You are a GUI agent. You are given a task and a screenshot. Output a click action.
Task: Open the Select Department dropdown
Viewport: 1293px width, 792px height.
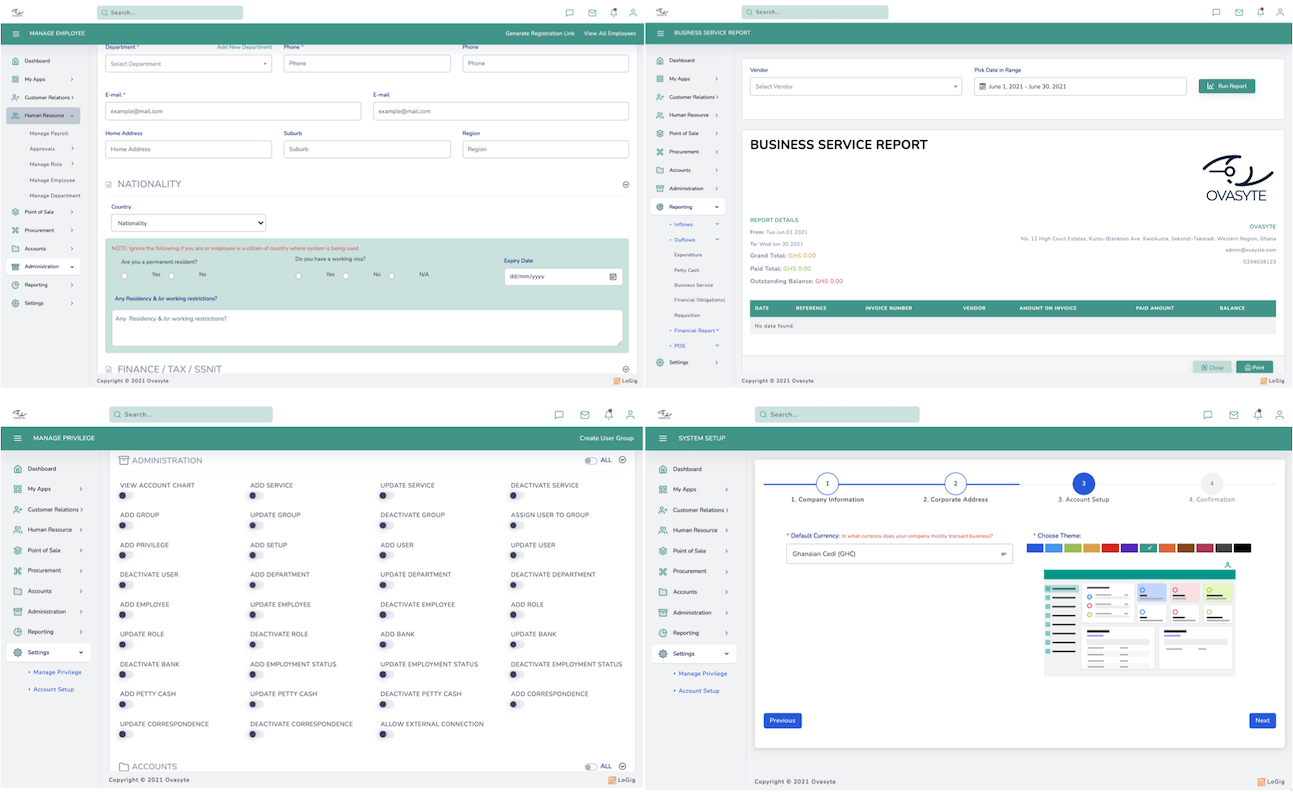click(x=188, y=64)
